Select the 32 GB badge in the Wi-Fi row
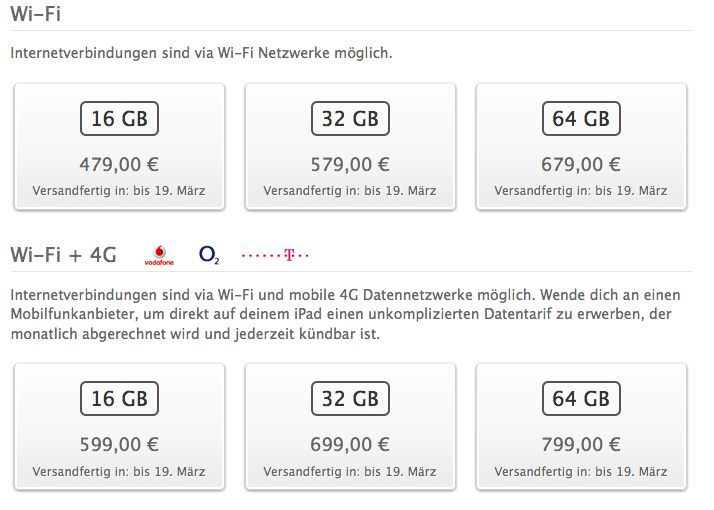The height and width of the screenshot is (510, 714). point(350,119)
